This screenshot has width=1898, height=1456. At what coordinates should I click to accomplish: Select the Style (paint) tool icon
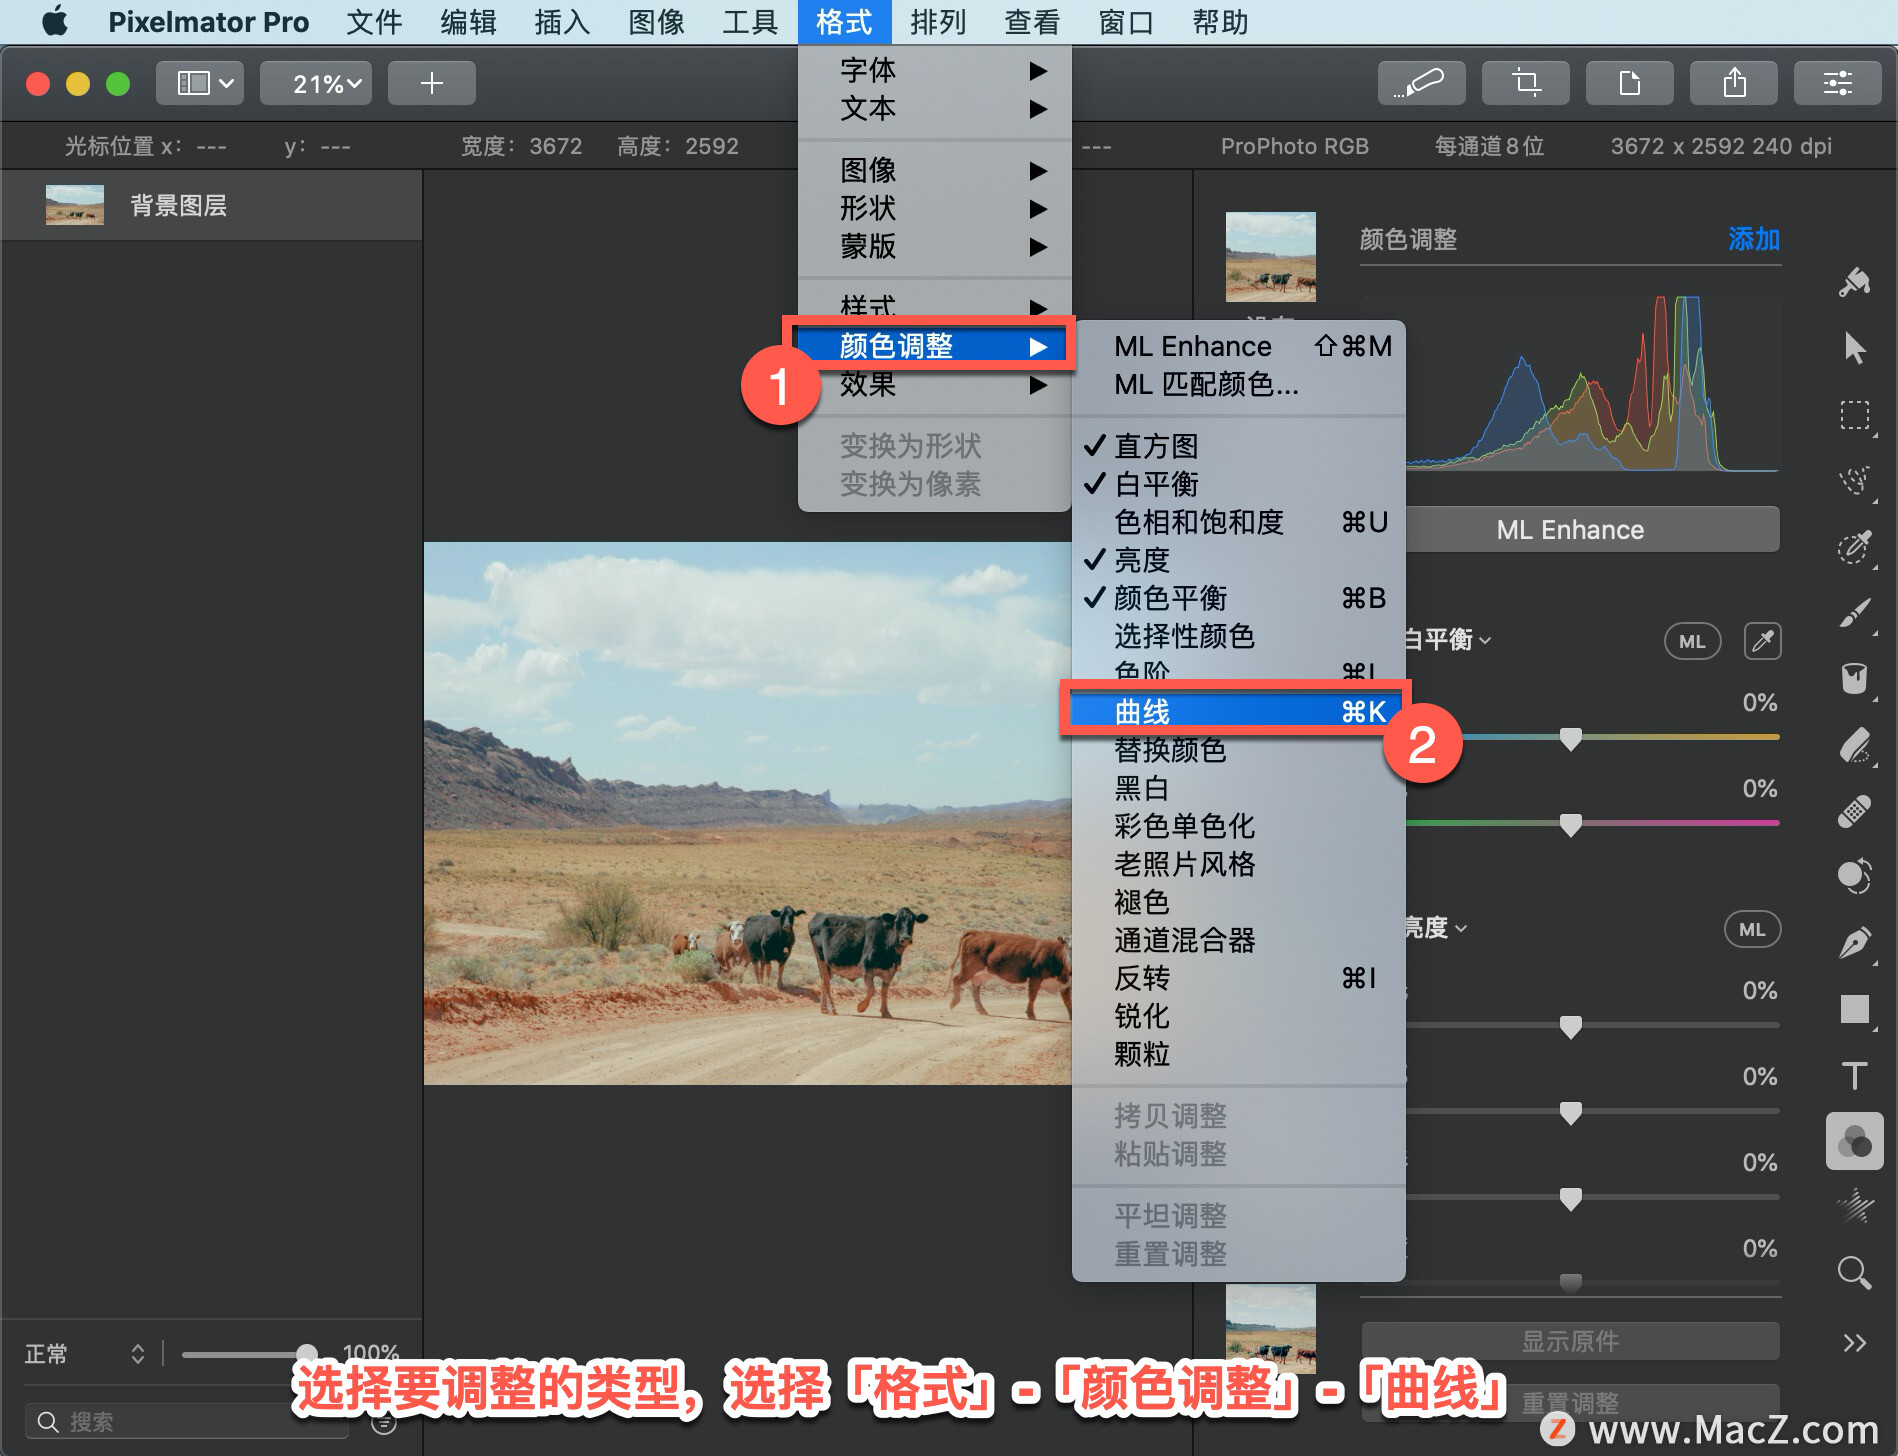[x=1855, y=283]
